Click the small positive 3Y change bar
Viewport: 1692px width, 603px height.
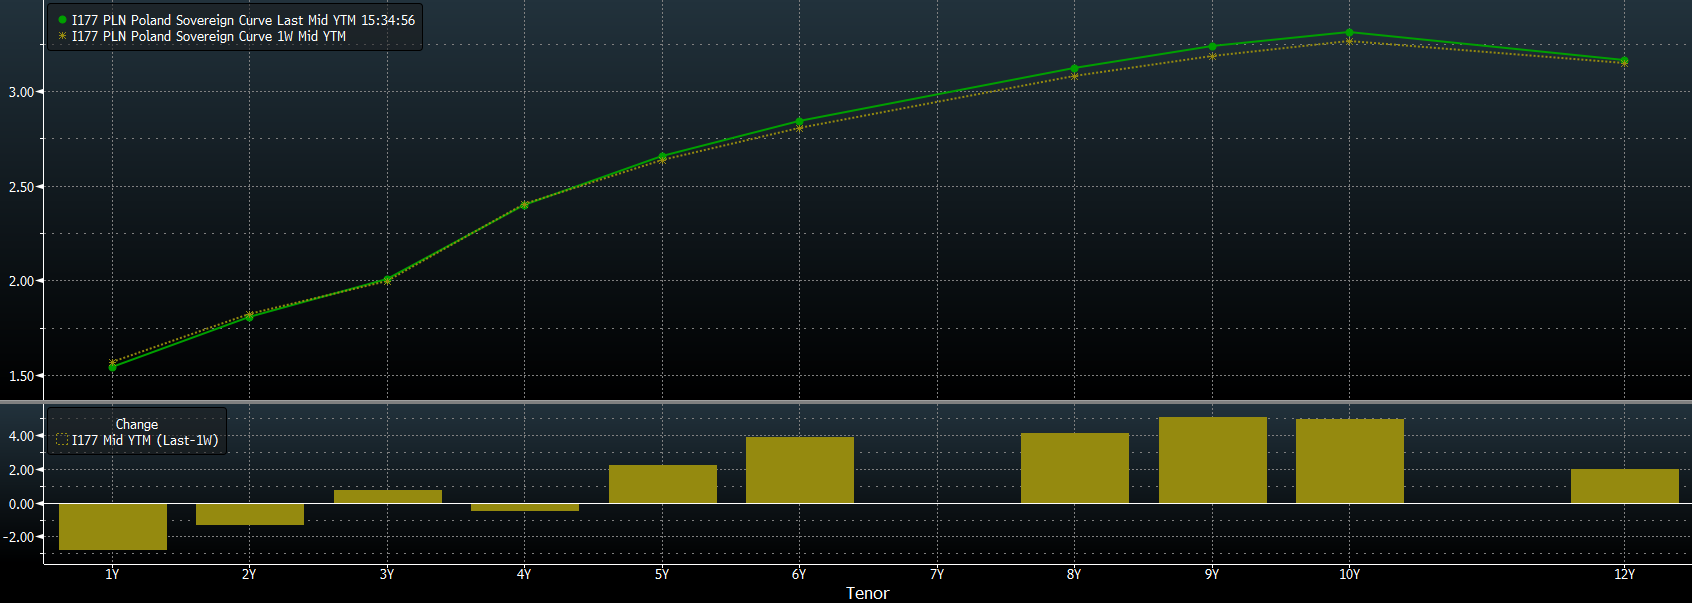(388, 496)
